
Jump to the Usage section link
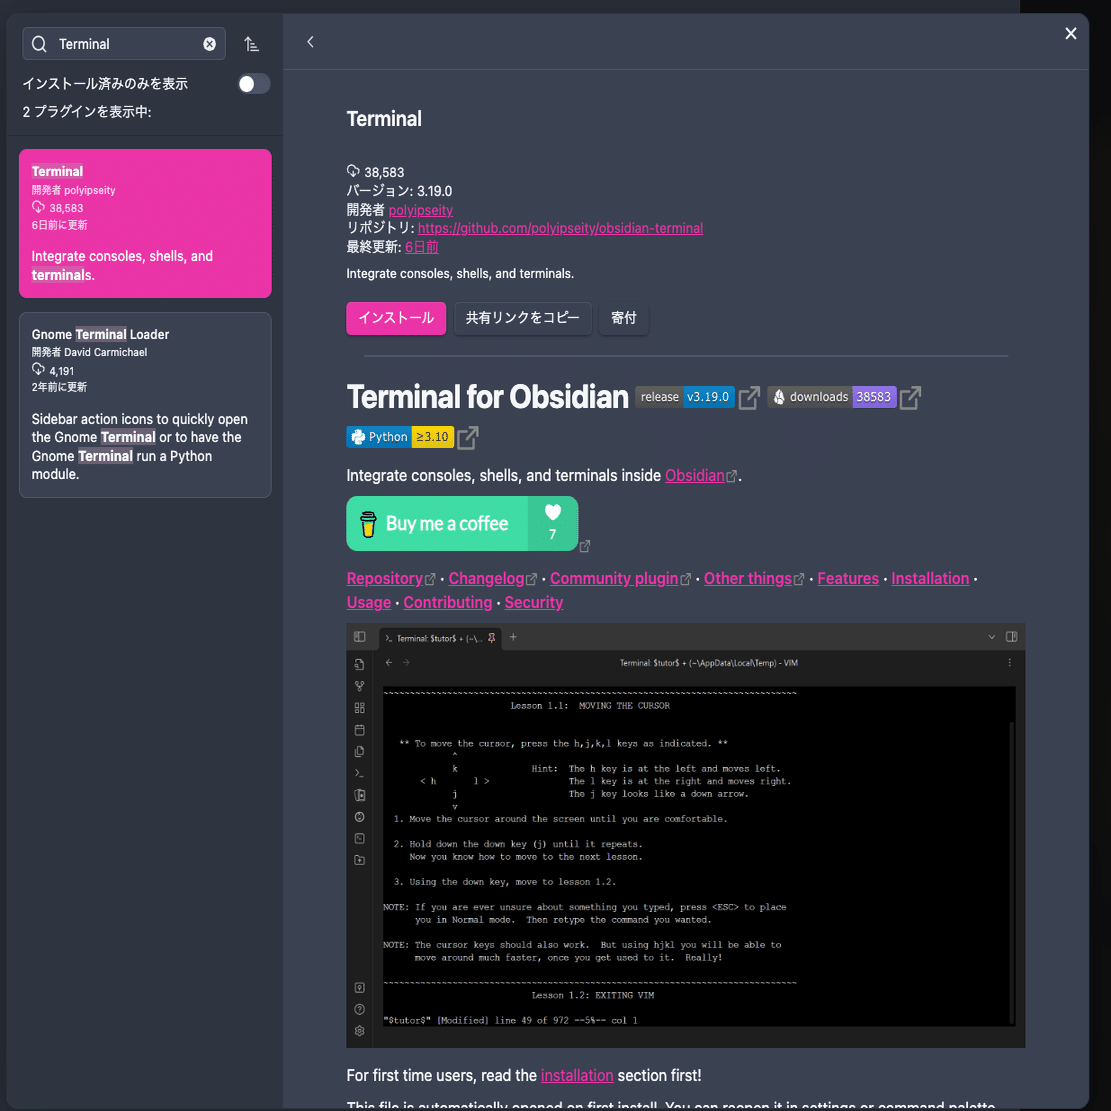[368, 602]
